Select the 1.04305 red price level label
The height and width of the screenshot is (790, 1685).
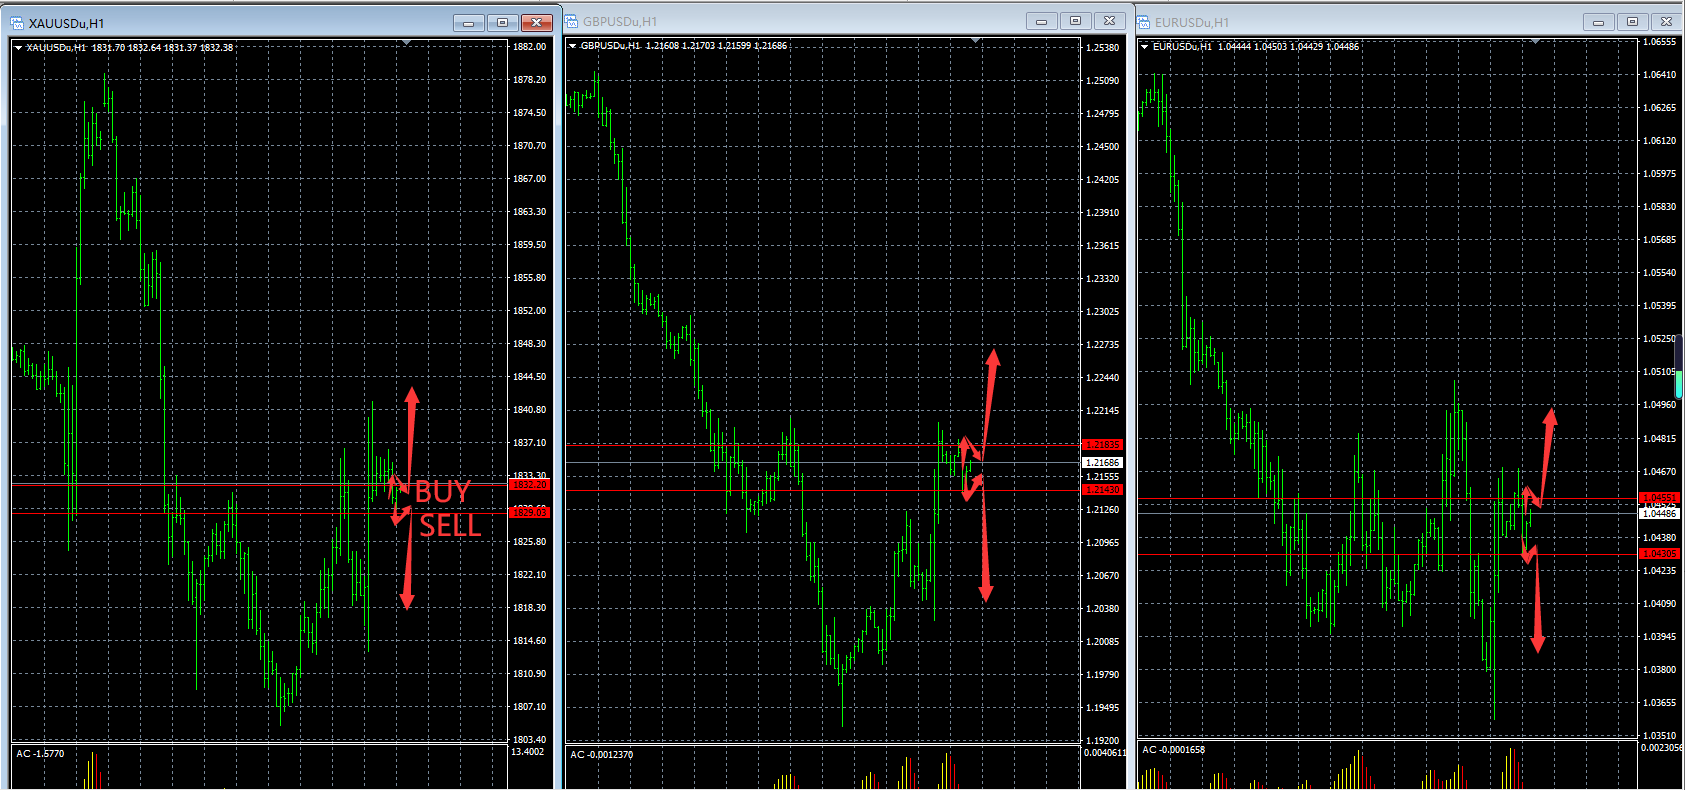click(x=1659, y=554)
